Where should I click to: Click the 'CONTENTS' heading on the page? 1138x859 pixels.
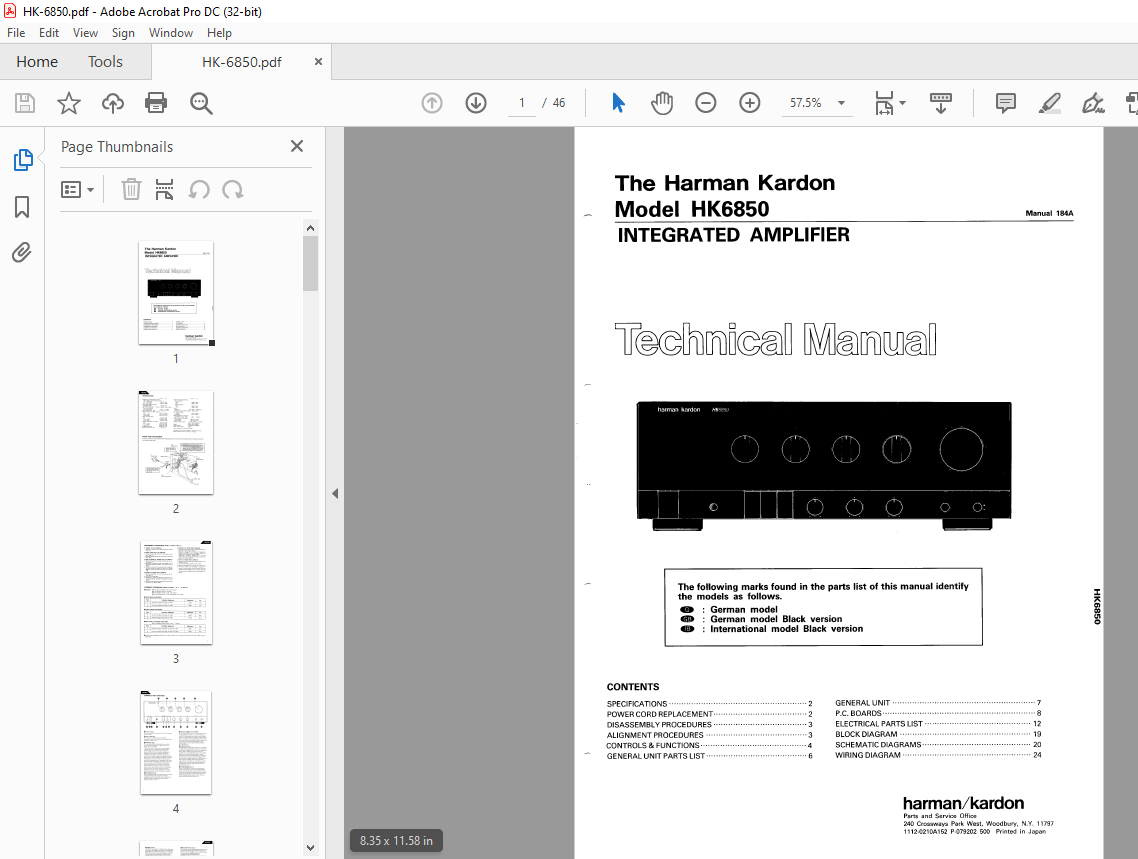[x=633, y=687]
